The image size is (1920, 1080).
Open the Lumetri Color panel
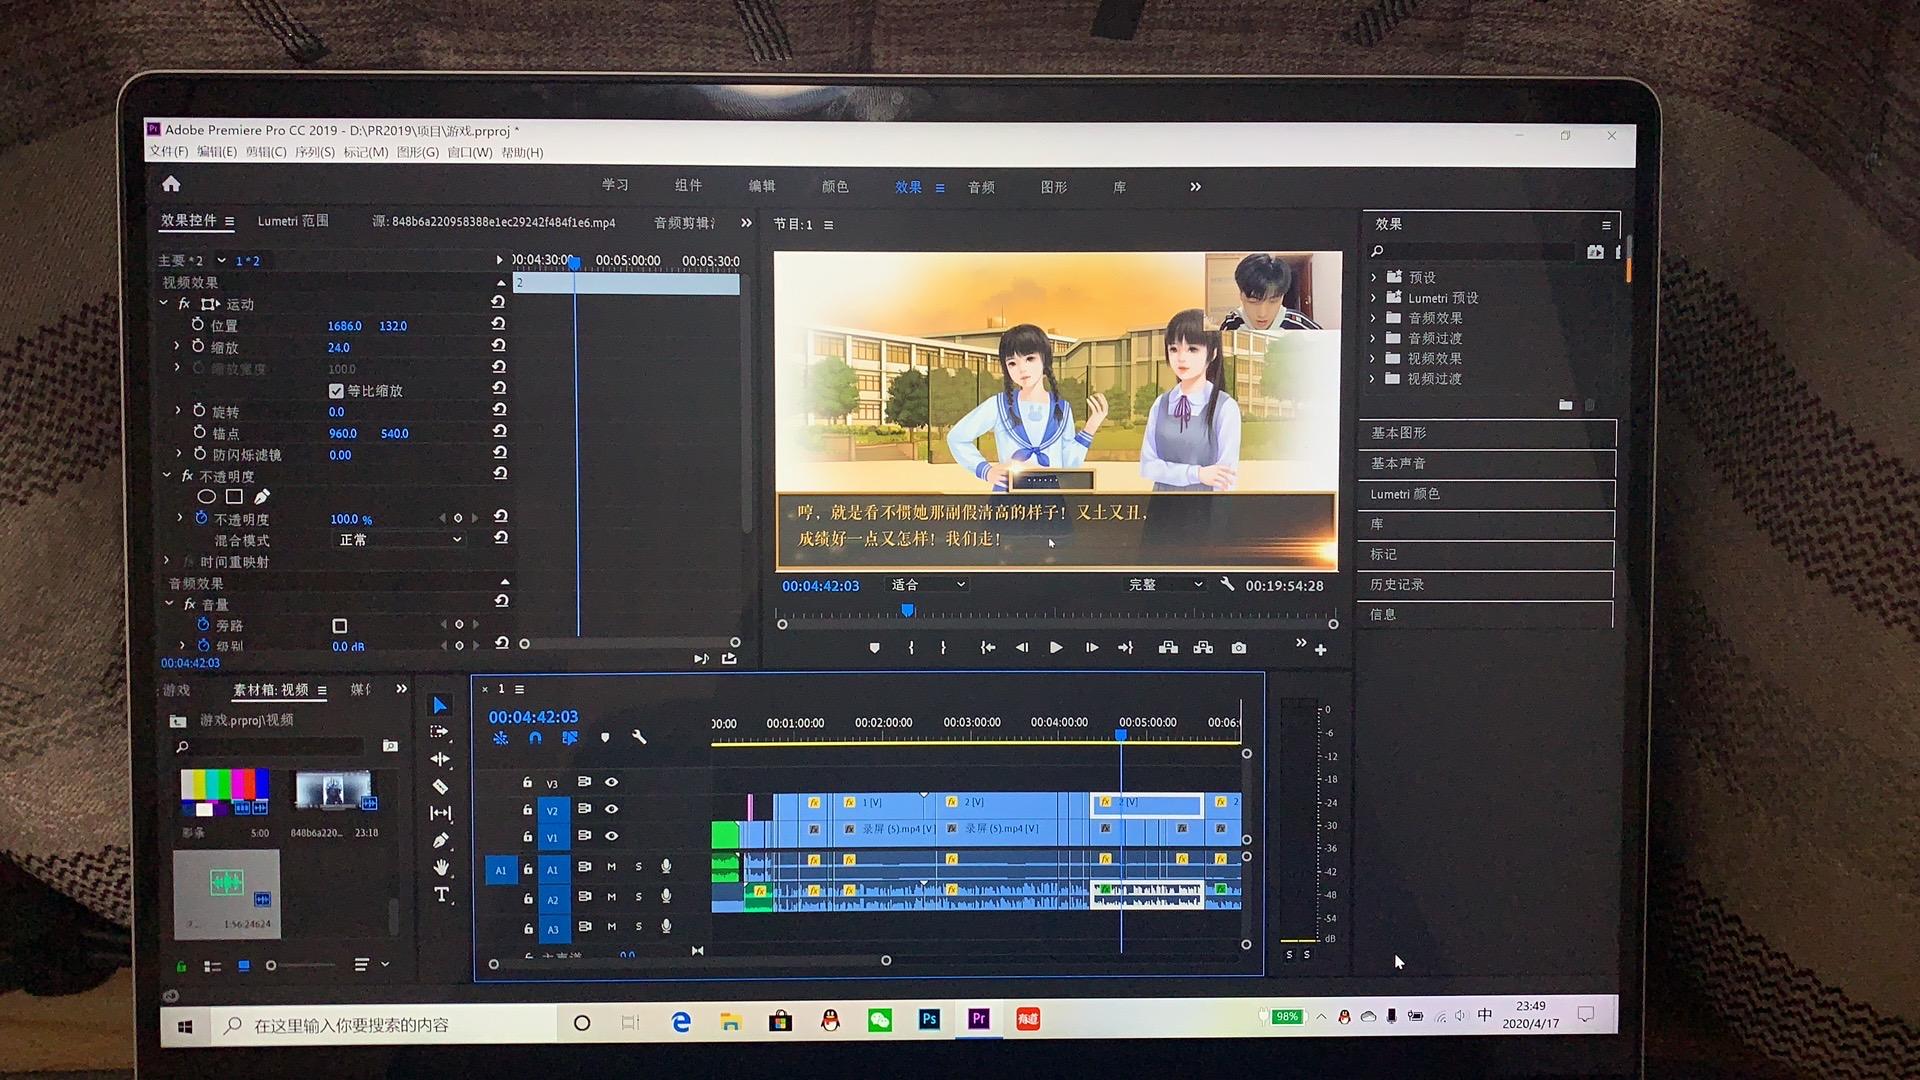tap(1487, 494)
